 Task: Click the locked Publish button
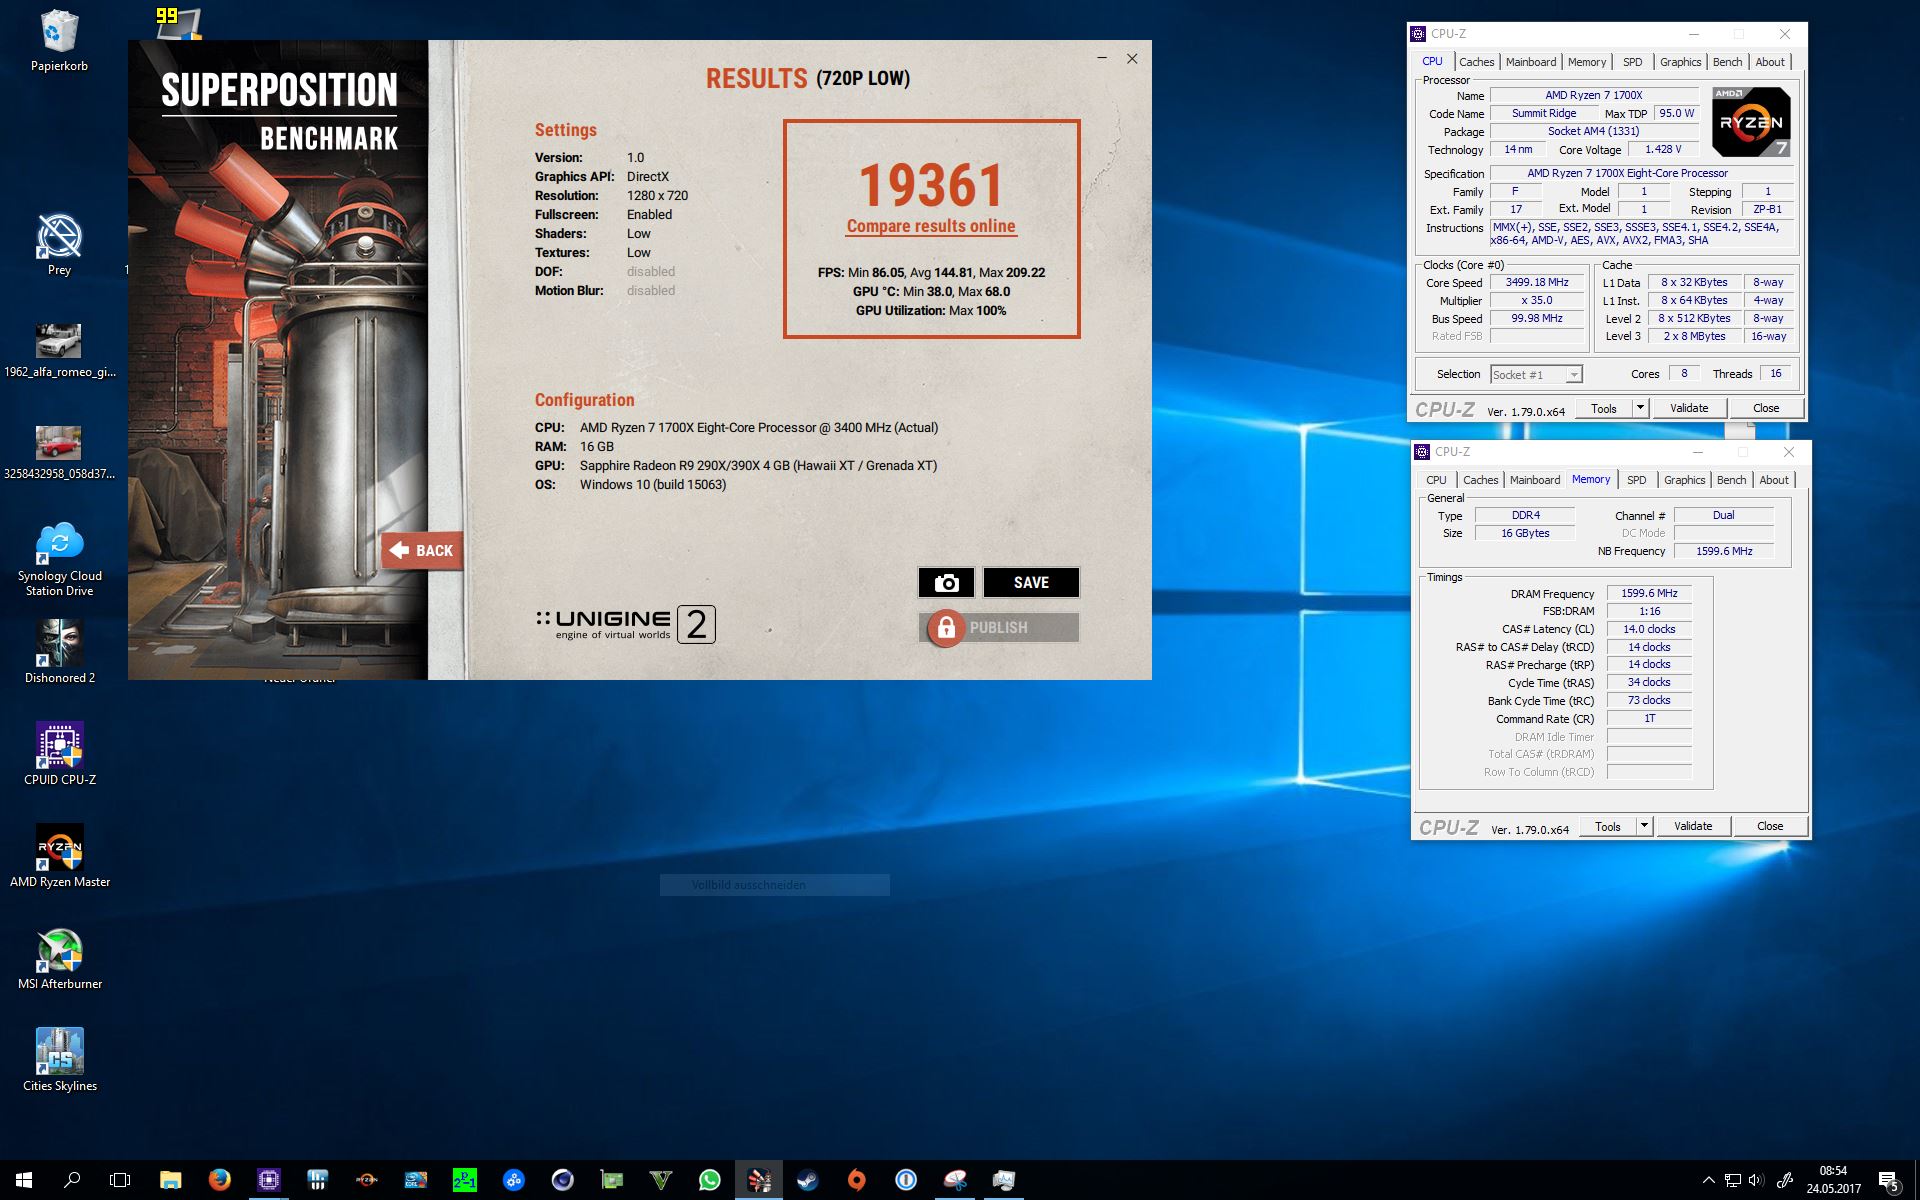pyautogui.click(x=998, y=627)
